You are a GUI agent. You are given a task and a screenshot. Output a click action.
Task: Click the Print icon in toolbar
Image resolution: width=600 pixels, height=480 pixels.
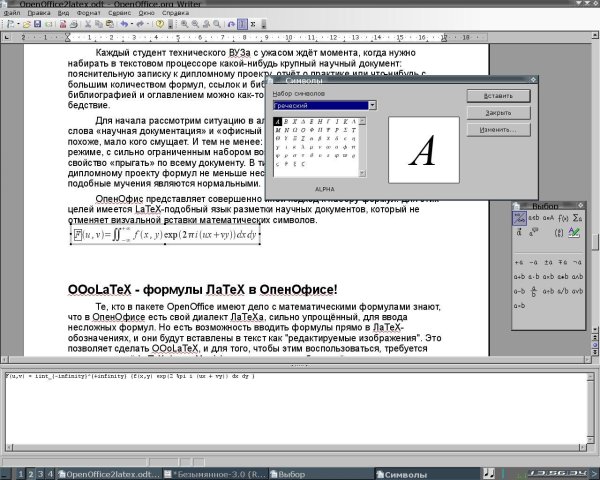point(74,24)
